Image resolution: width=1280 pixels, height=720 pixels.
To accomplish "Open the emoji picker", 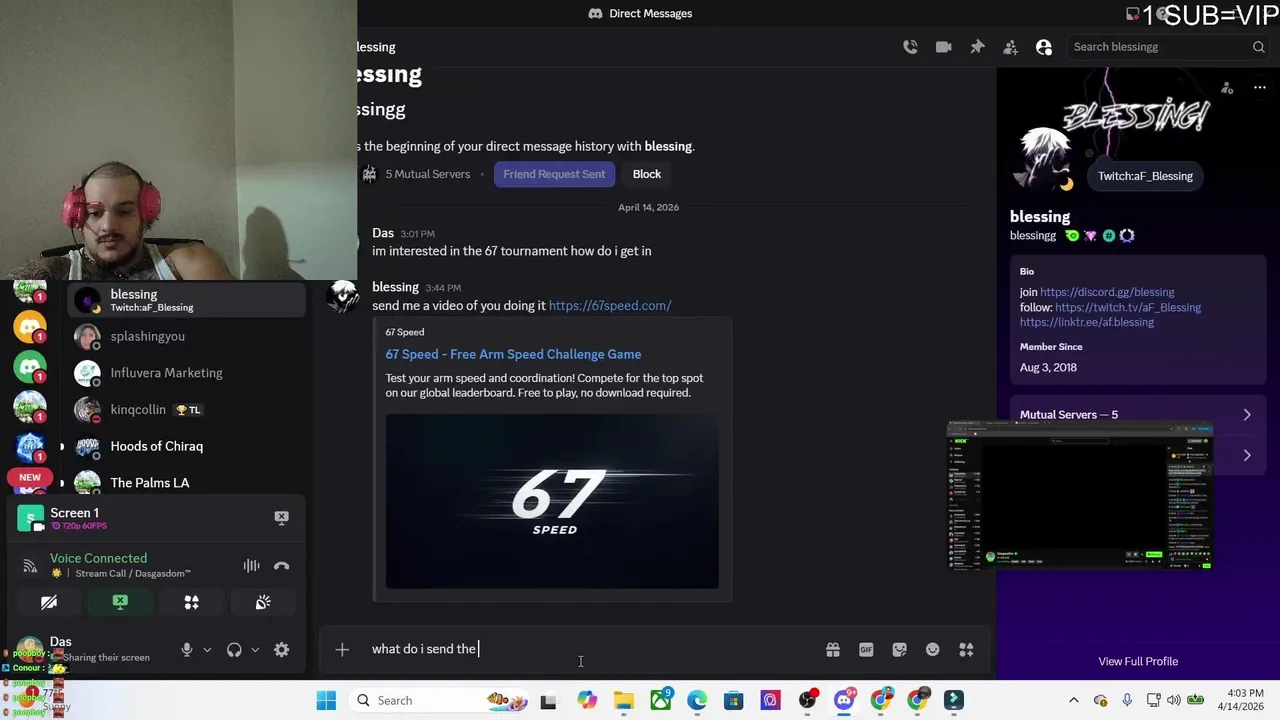I will click(933, 650).
